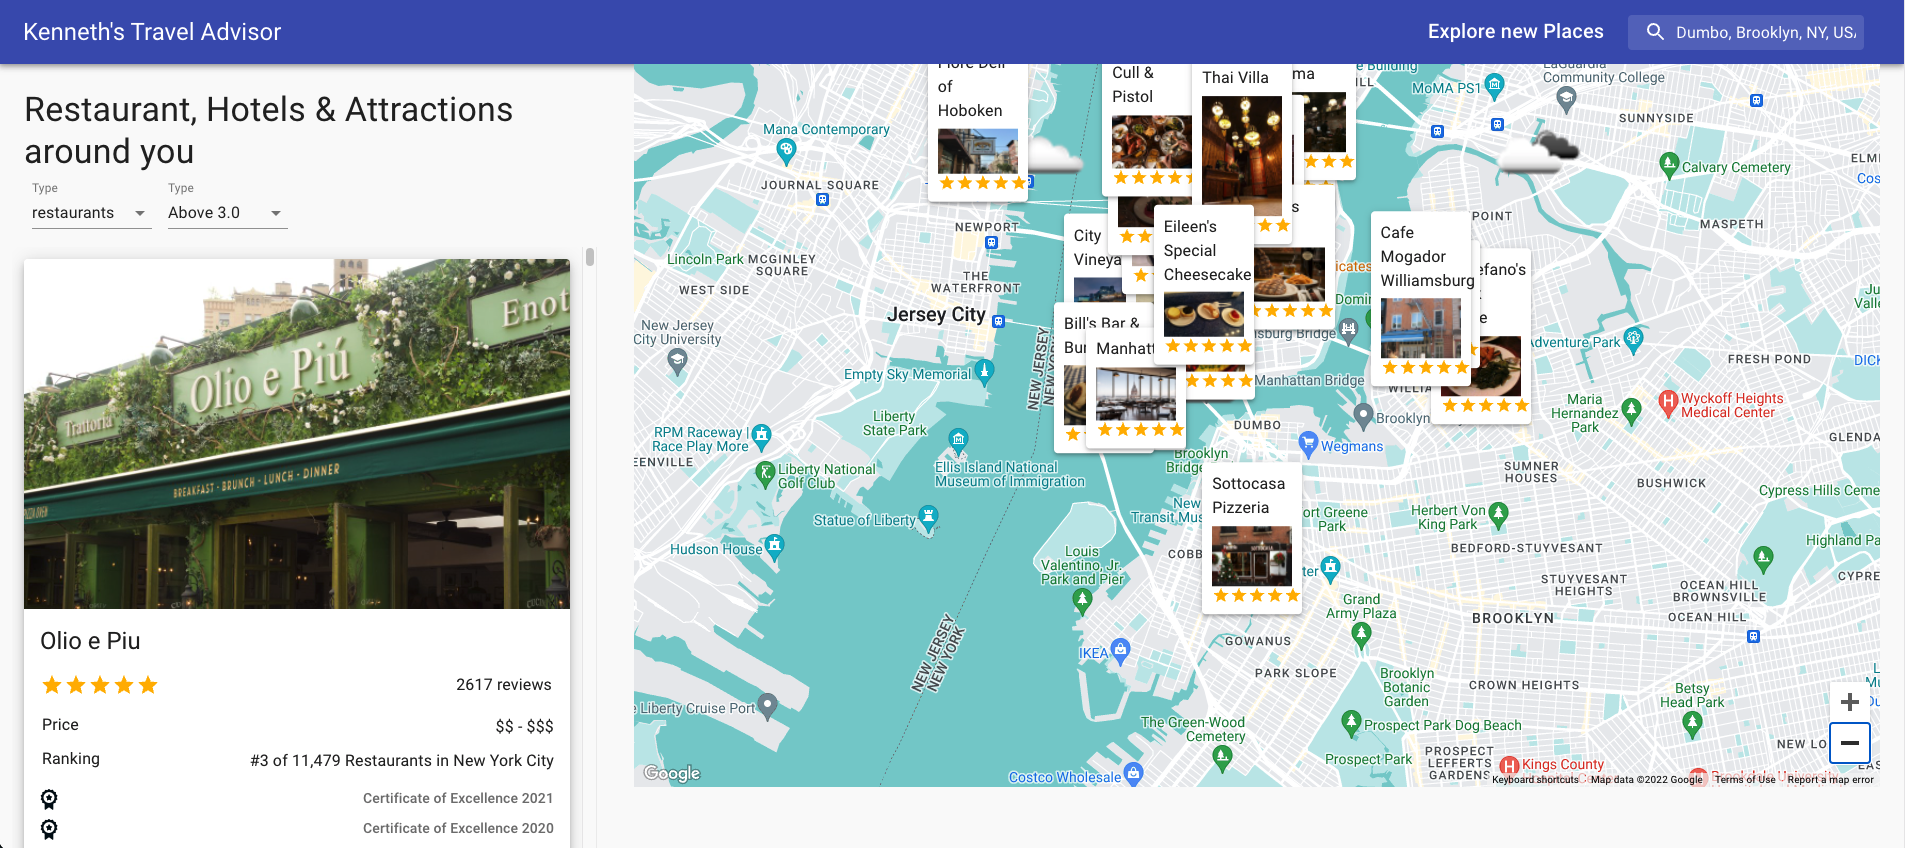Click the Prospect Park Dog Beach marker
Image resolution: width=1905 pixels, height=848 pixels.
tap(1351, 722)
